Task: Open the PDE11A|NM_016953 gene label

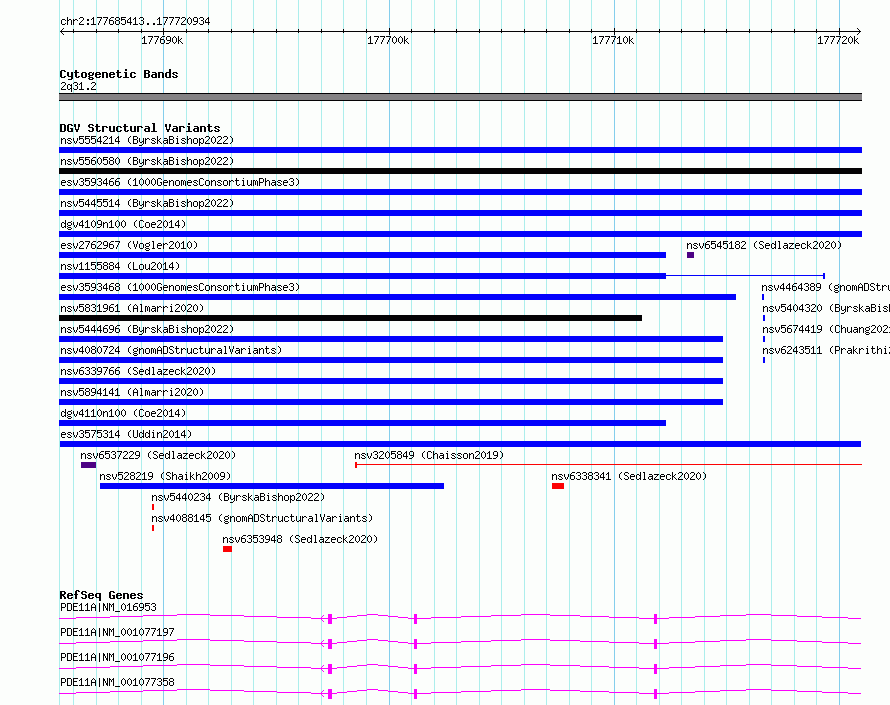Action: pyautogui.click(x=108, y=607)
